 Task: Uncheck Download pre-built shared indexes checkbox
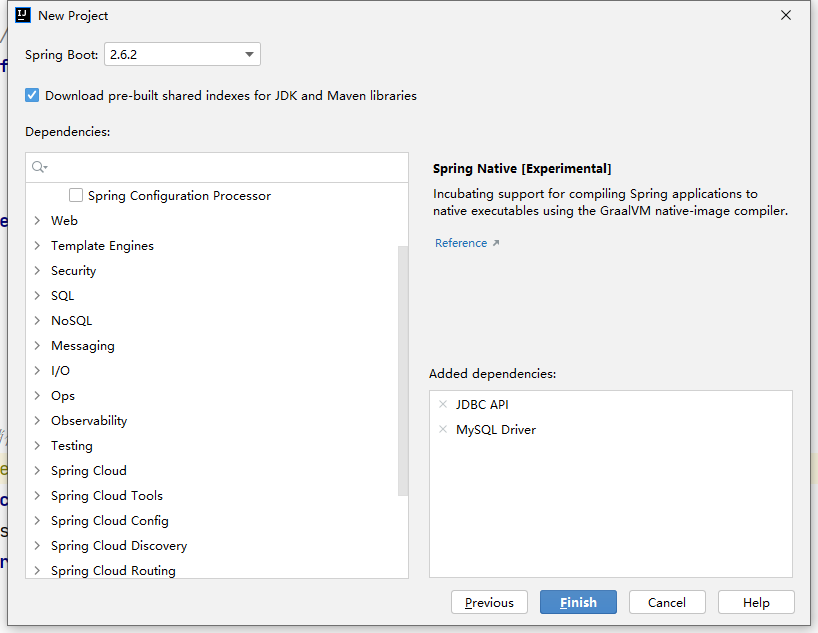(33, 96)
